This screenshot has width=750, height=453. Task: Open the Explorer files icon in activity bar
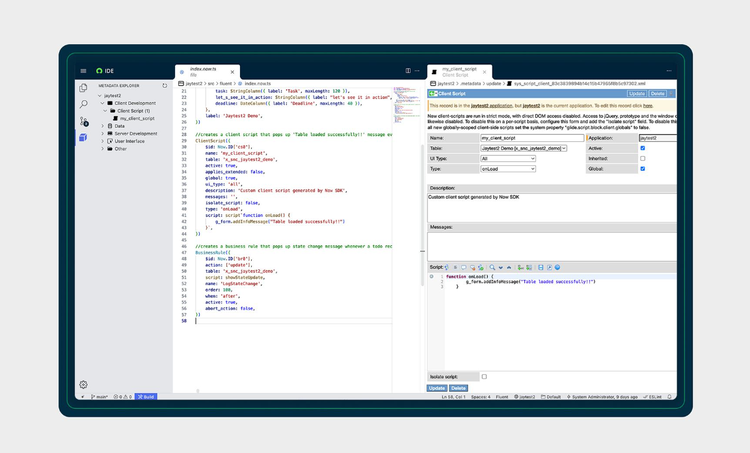click(84, 88)
